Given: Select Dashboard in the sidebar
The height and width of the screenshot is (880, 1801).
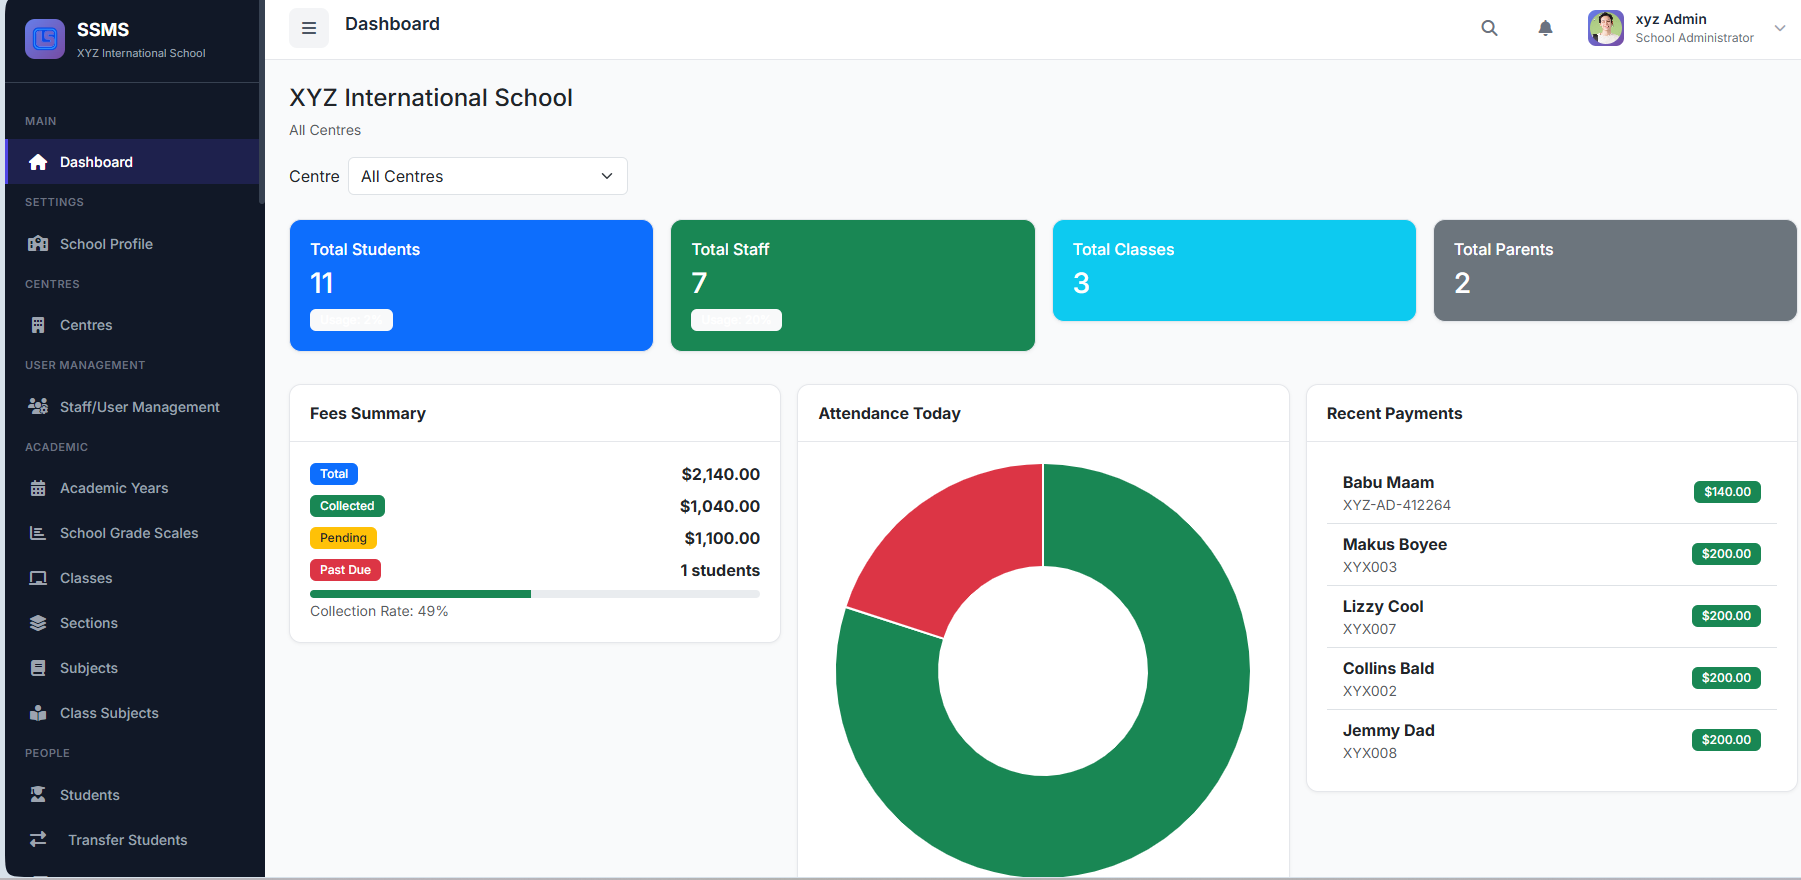Looking at the screenshot, I should tap(96, 162).
